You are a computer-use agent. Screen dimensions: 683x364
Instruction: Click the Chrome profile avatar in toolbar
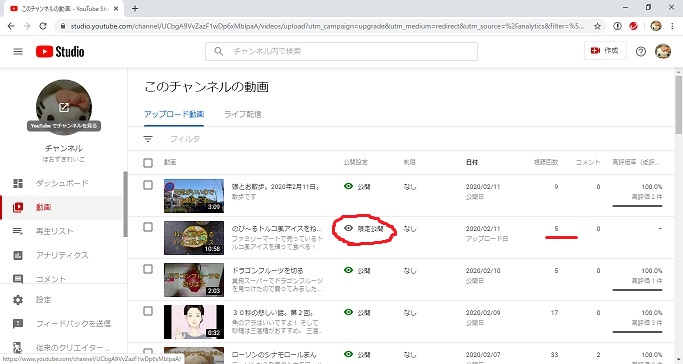[x=656, y=26]
